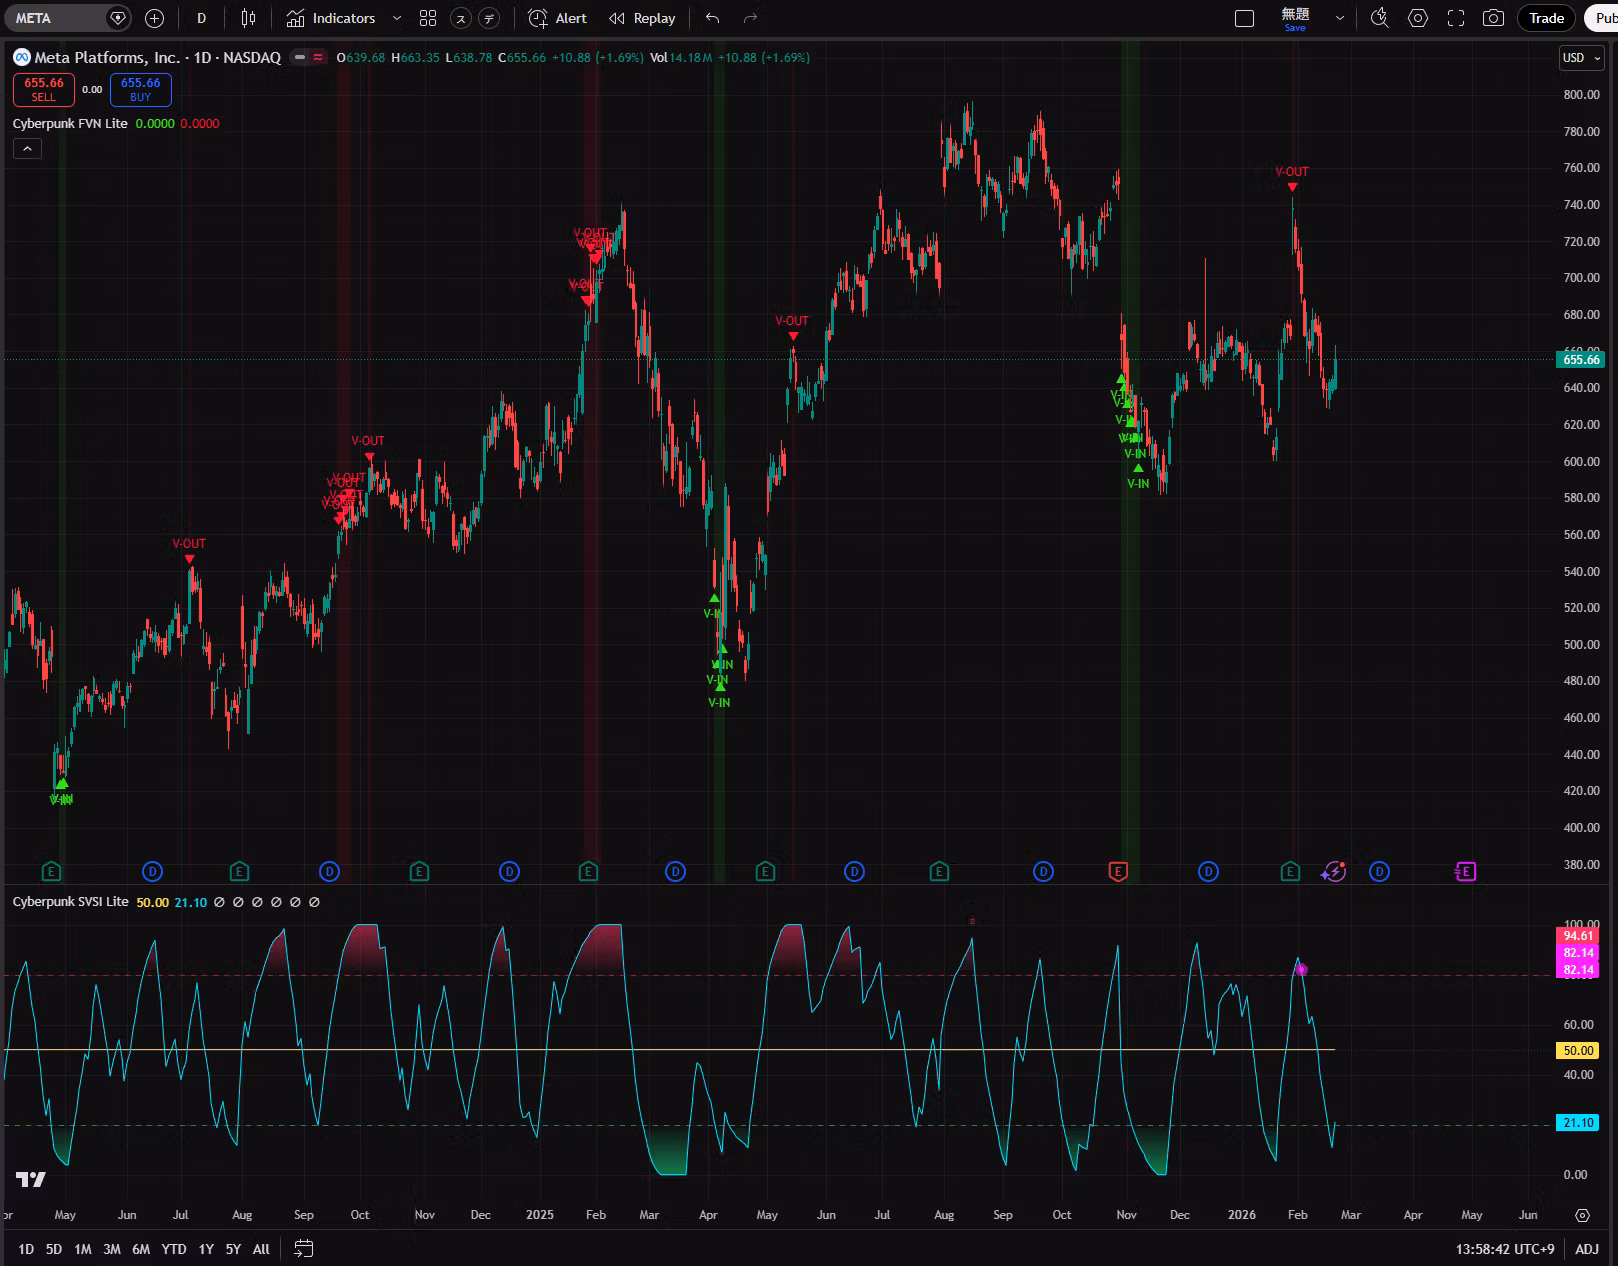Select the 3M time range

112,1249
